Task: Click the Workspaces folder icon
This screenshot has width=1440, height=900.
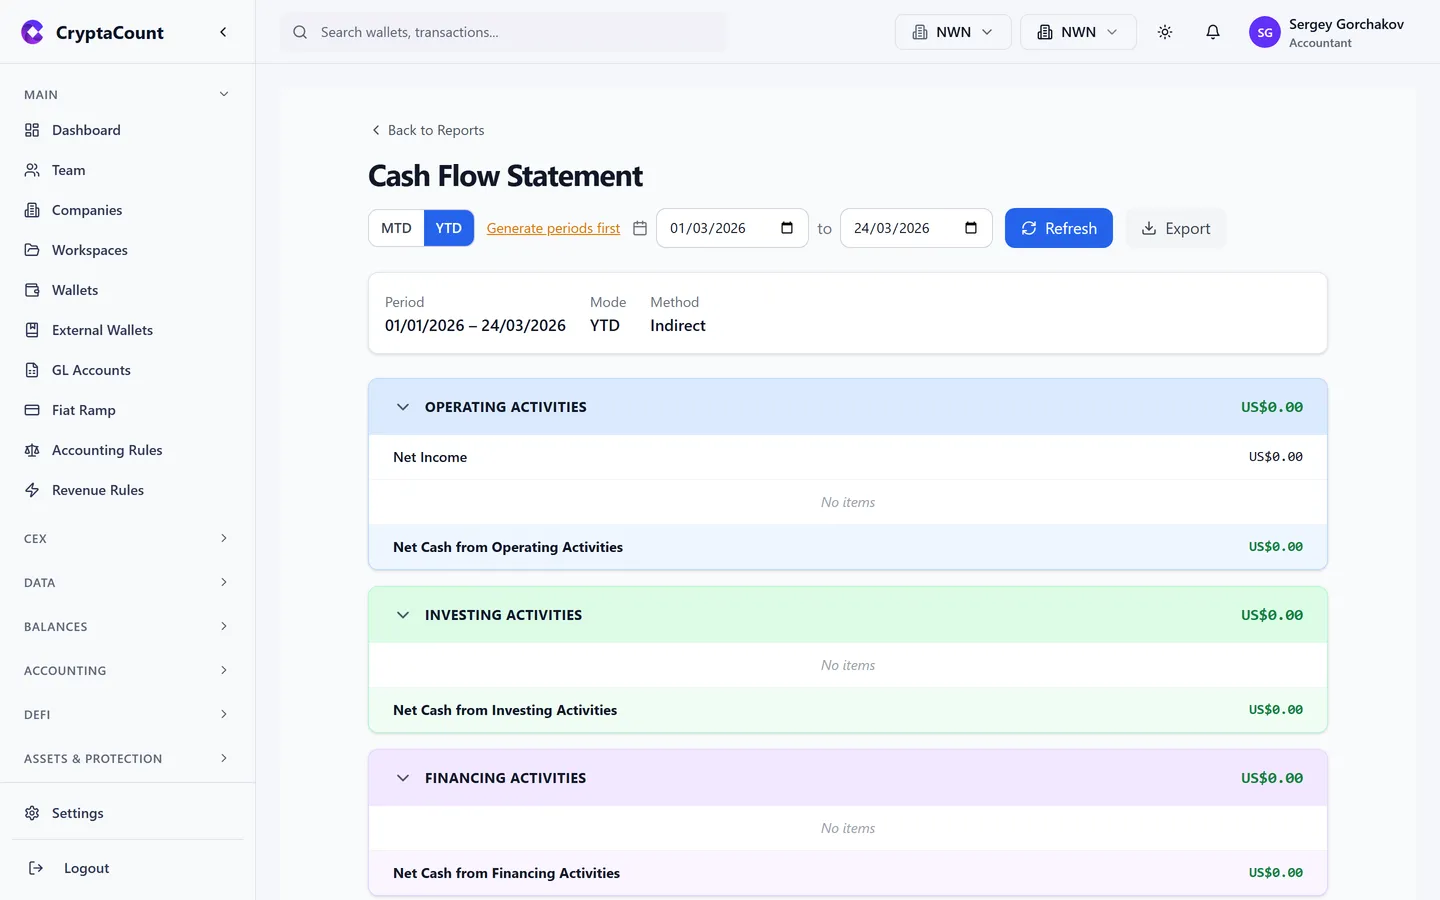Action: [32, 250]
